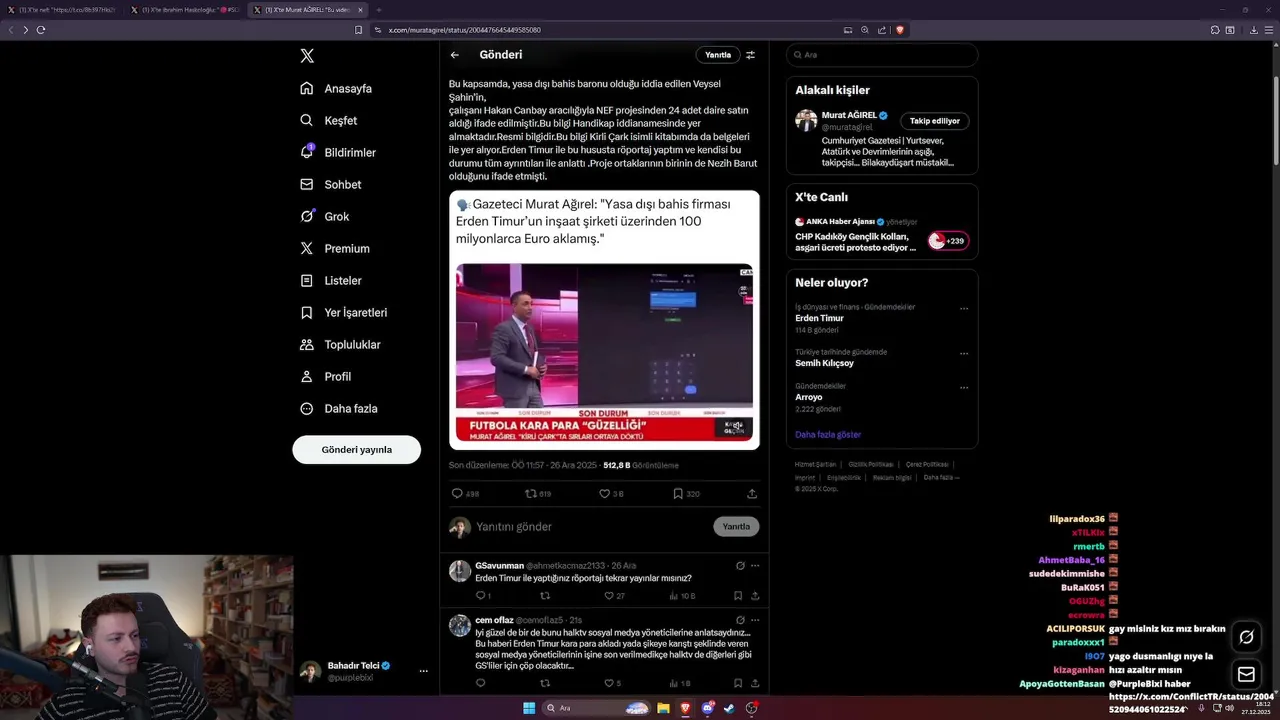
Task: Open Discord from the taskbar
Action: click(707, 708)
